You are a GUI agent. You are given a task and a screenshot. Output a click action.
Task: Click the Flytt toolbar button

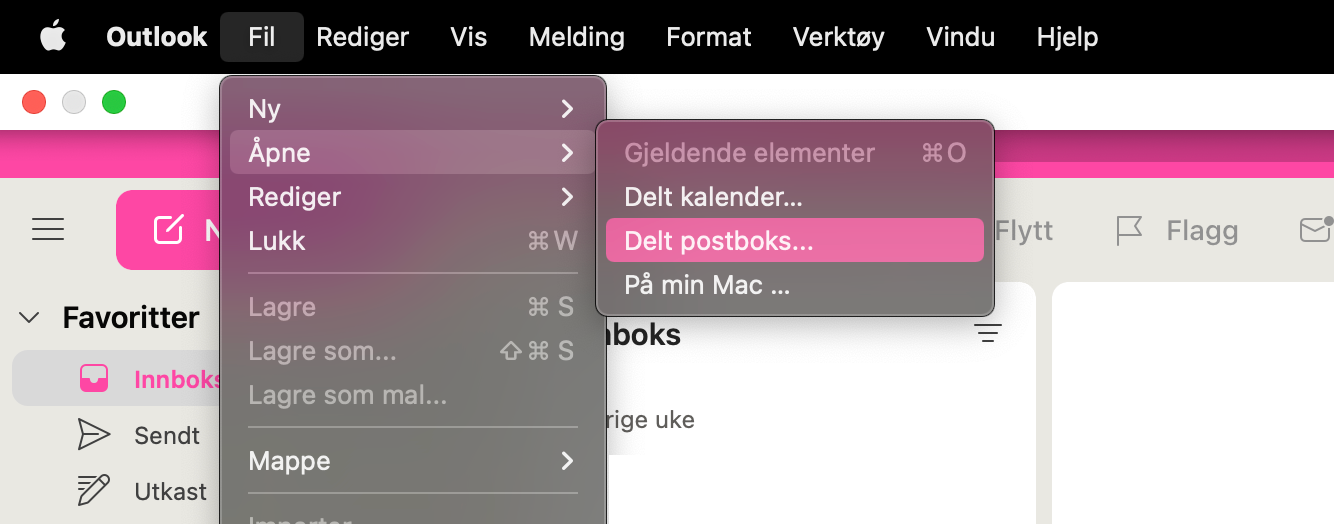click(1024, 231)
